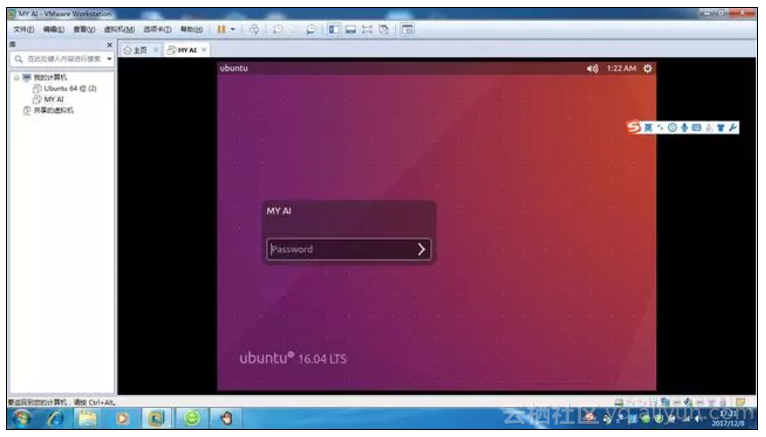Click the console view toolbar icon

[407, 30]
